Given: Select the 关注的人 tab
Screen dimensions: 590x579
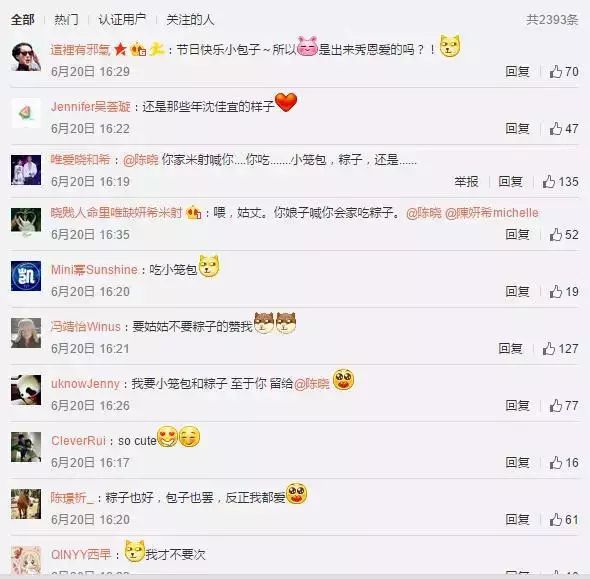Looking at the screenshot, I should [x=190, y=20].
